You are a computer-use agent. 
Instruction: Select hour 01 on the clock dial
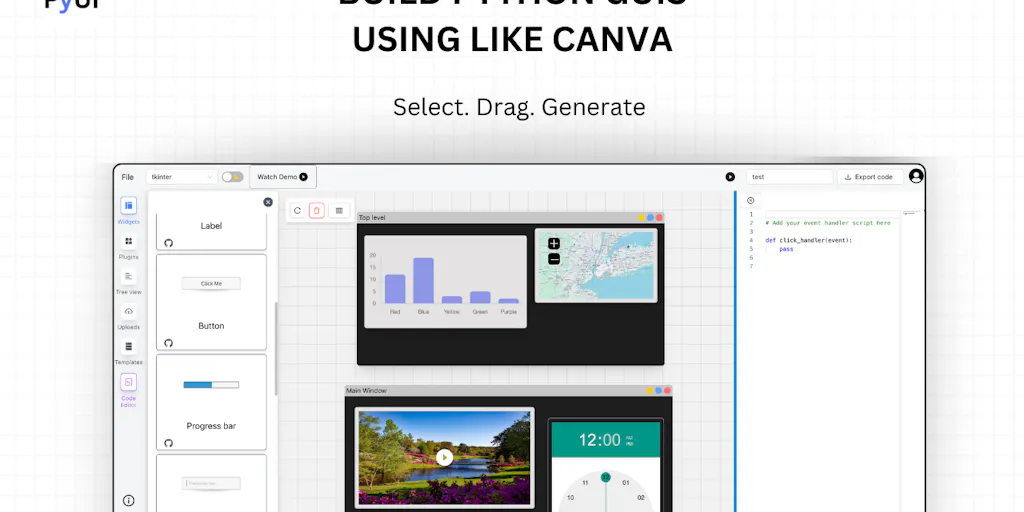pyautogui.click(x=626, y=483)
